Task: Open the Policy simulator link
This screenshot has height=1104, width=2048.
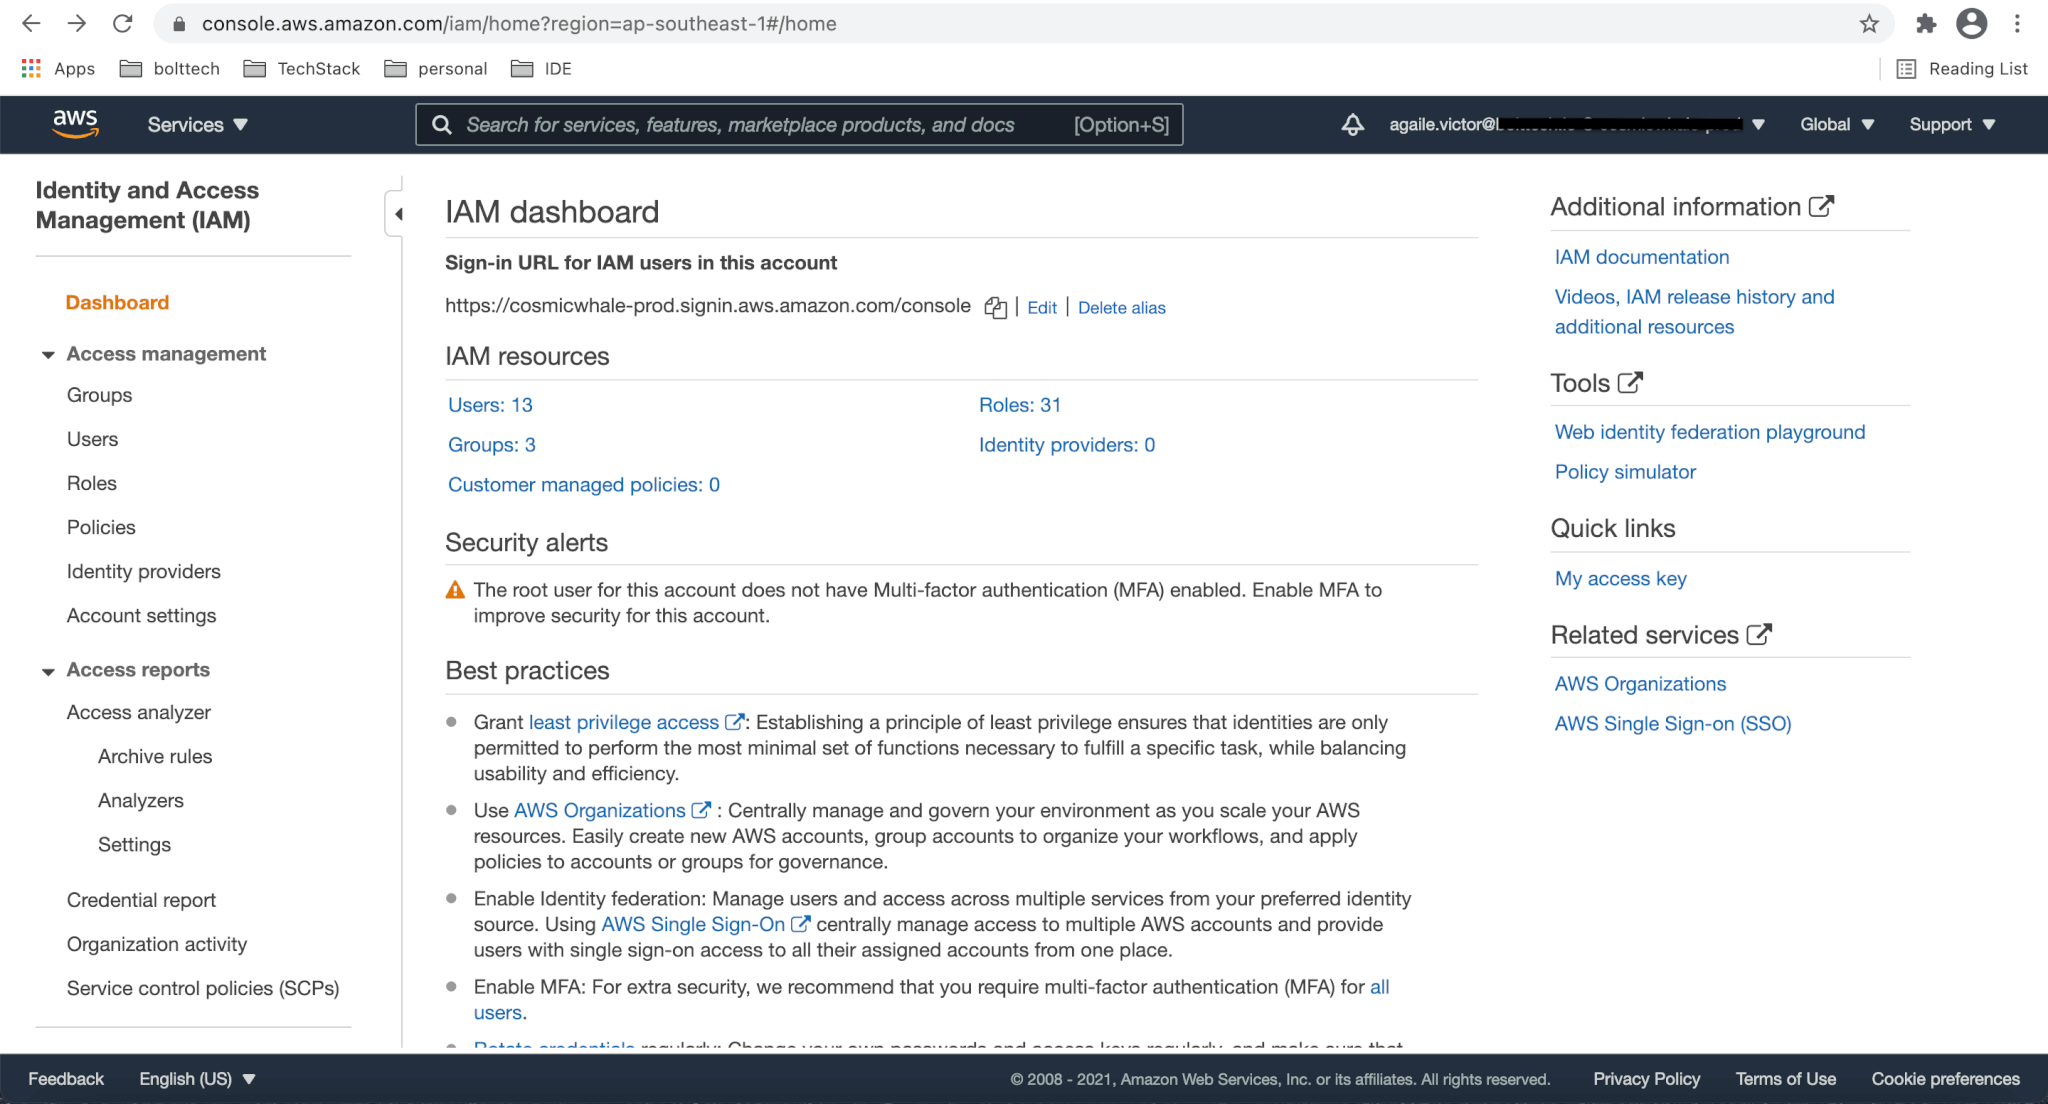Action: tap(1625, 472)
